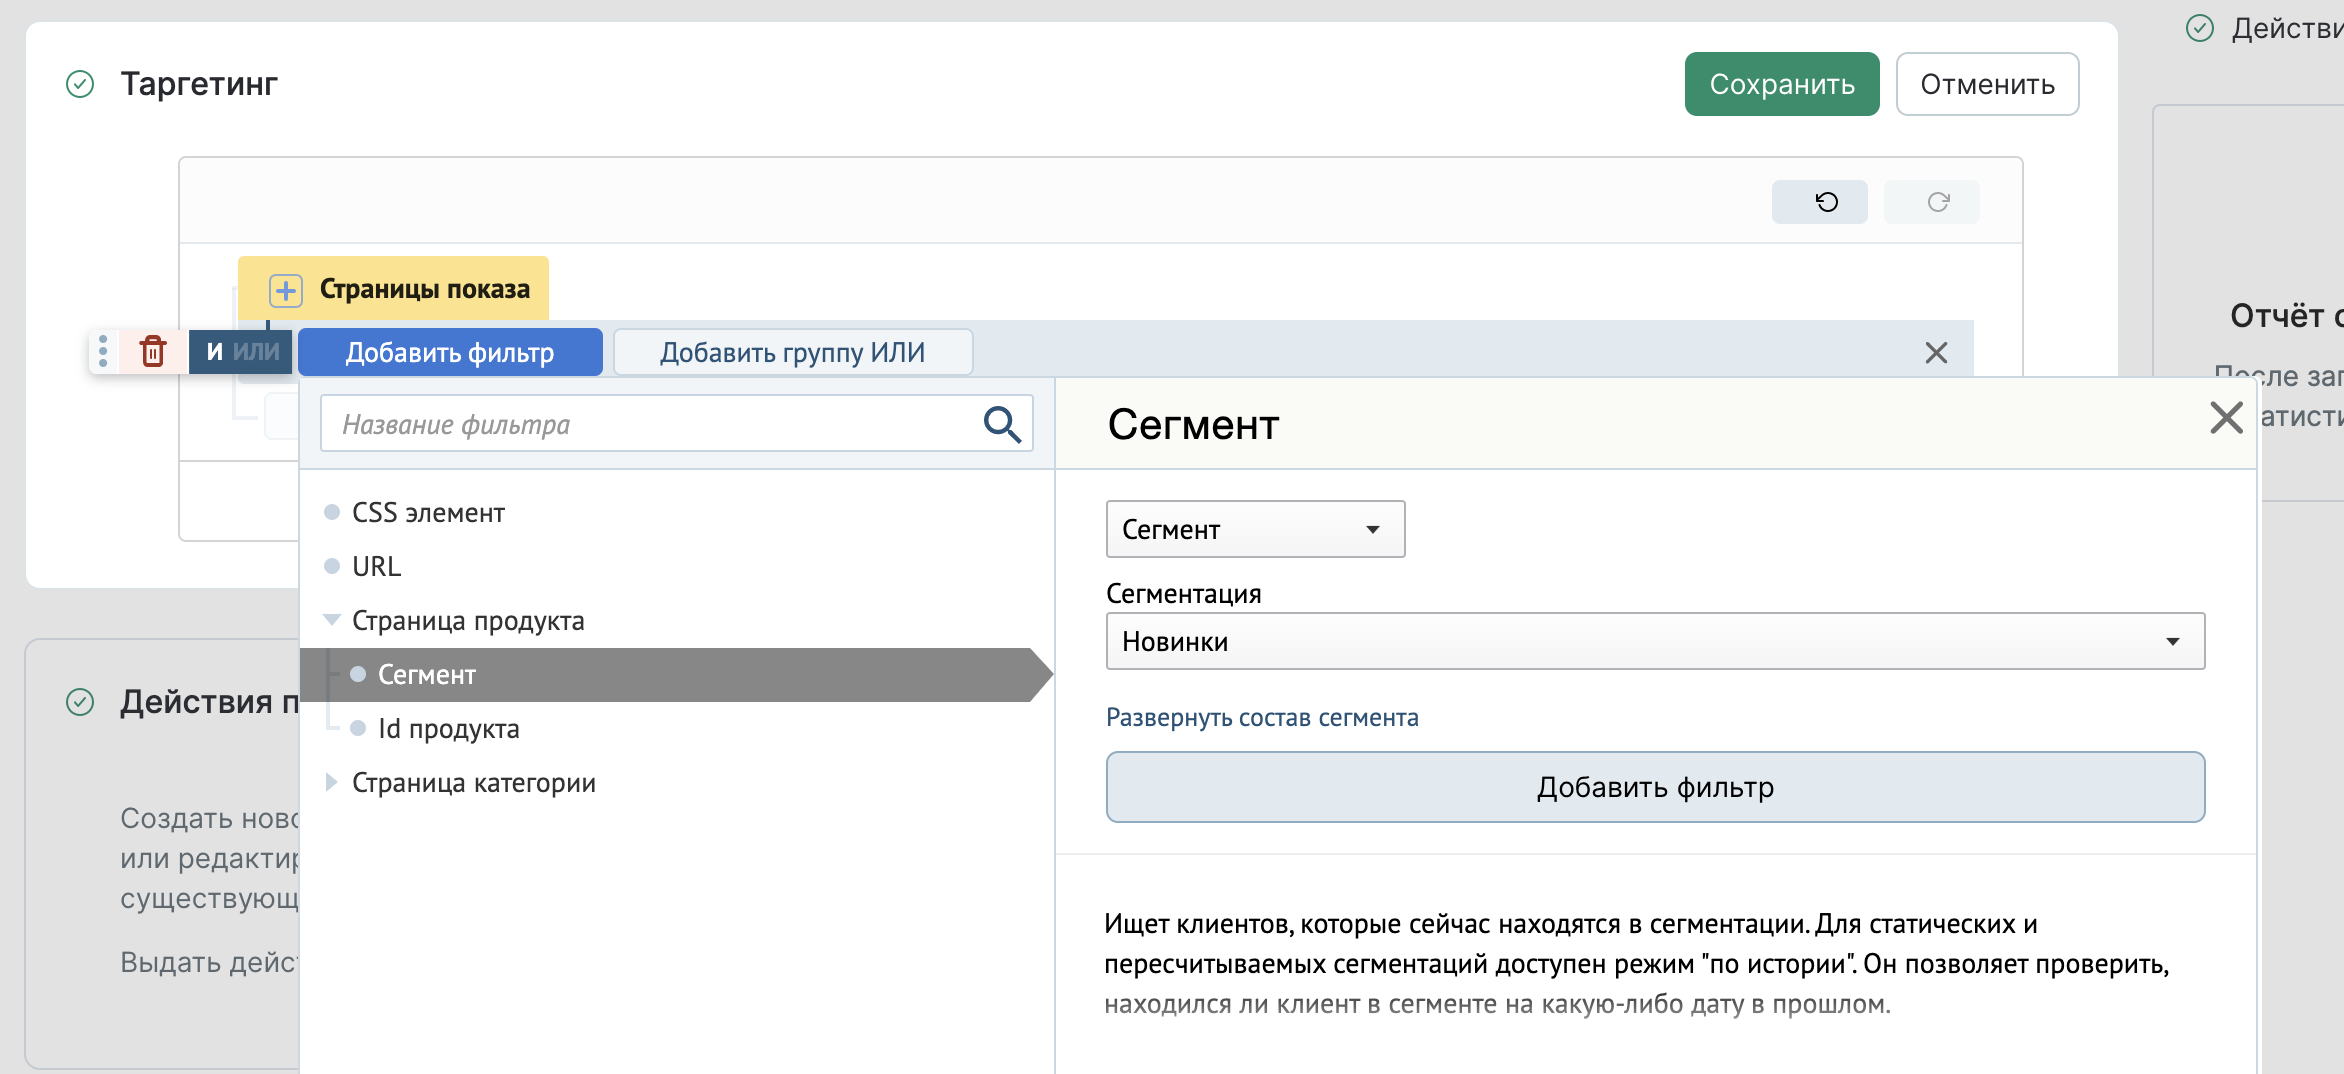Click the redo arrow icon

(x=1938, y=202)
